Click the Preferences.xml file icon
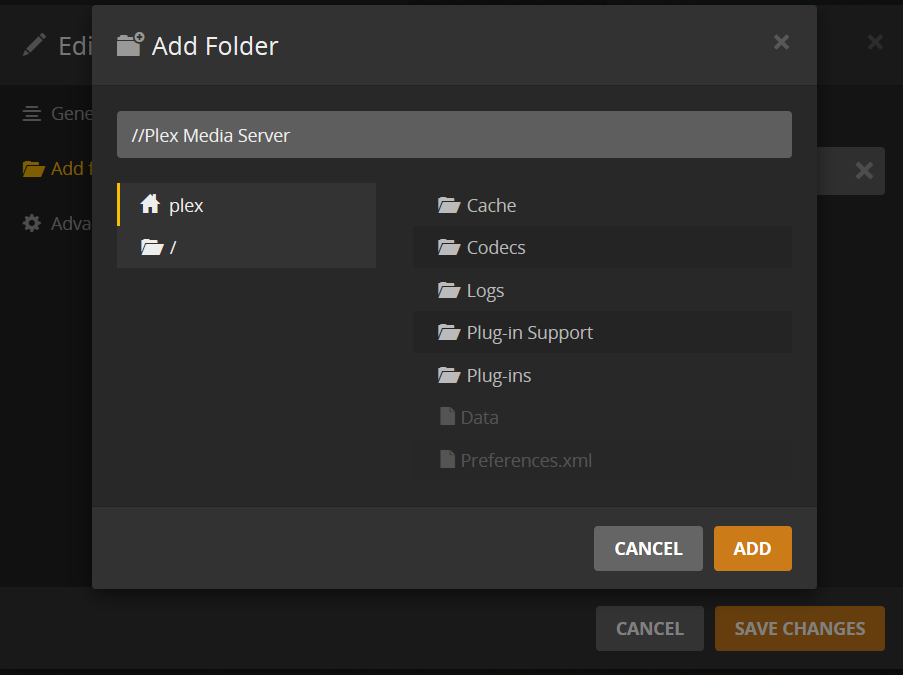Screen dimensions: 903x675 447,460
